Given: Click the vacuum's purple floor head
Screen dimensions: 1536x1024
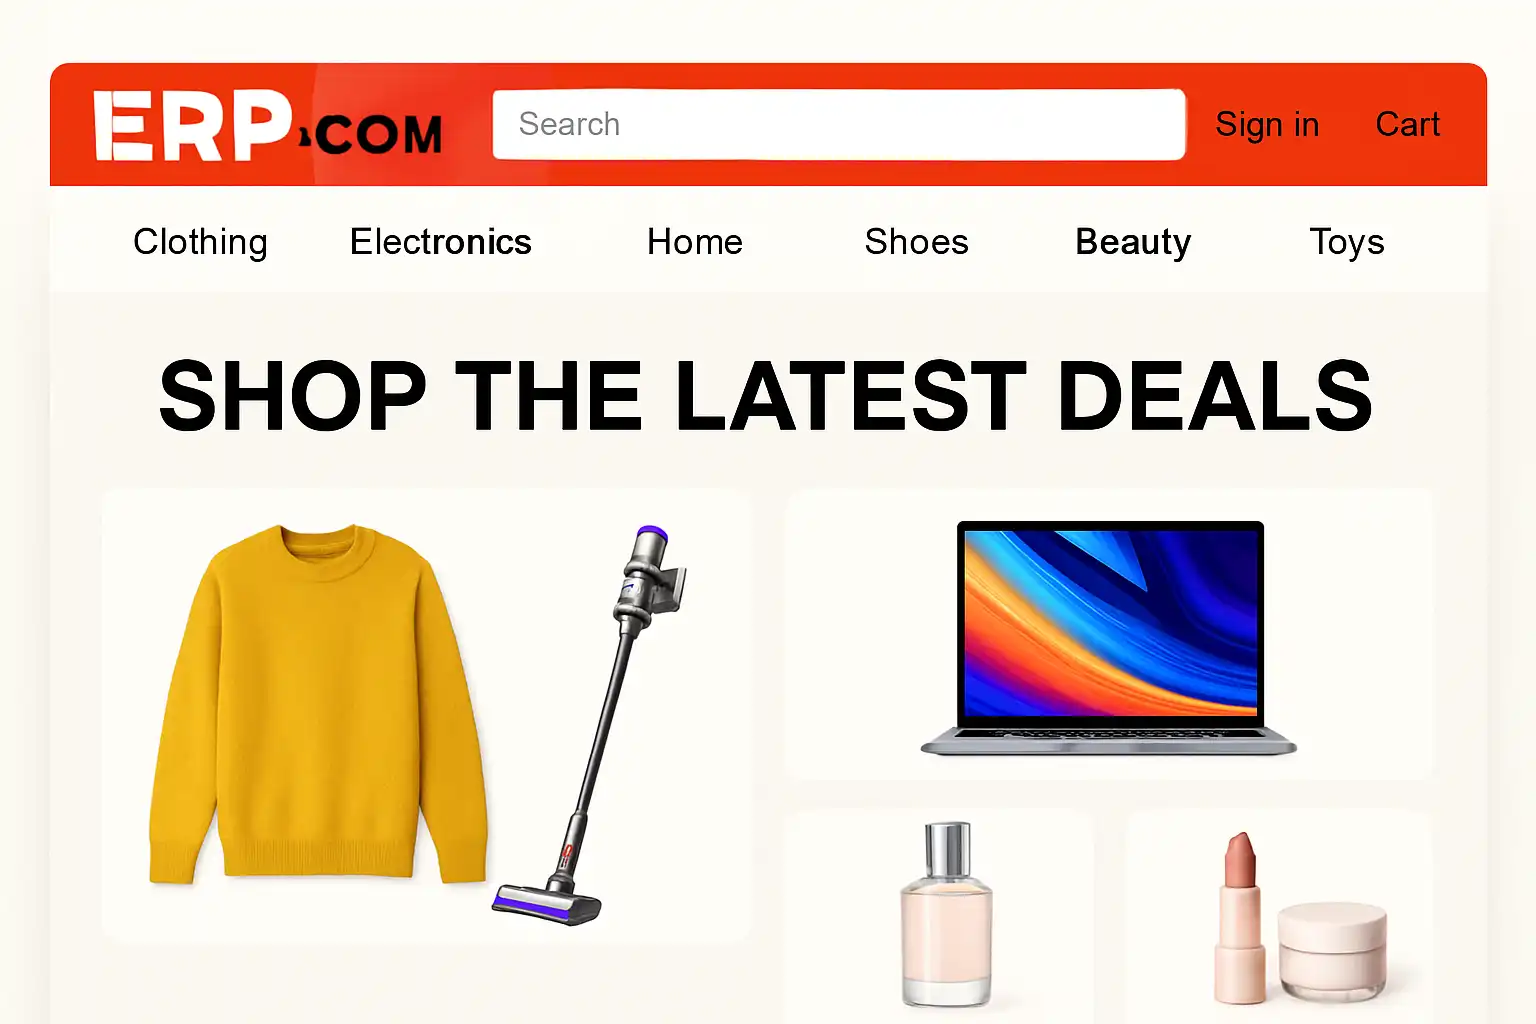Looking at the screenshot, I should pyautogui.click(x=546, y=904).
